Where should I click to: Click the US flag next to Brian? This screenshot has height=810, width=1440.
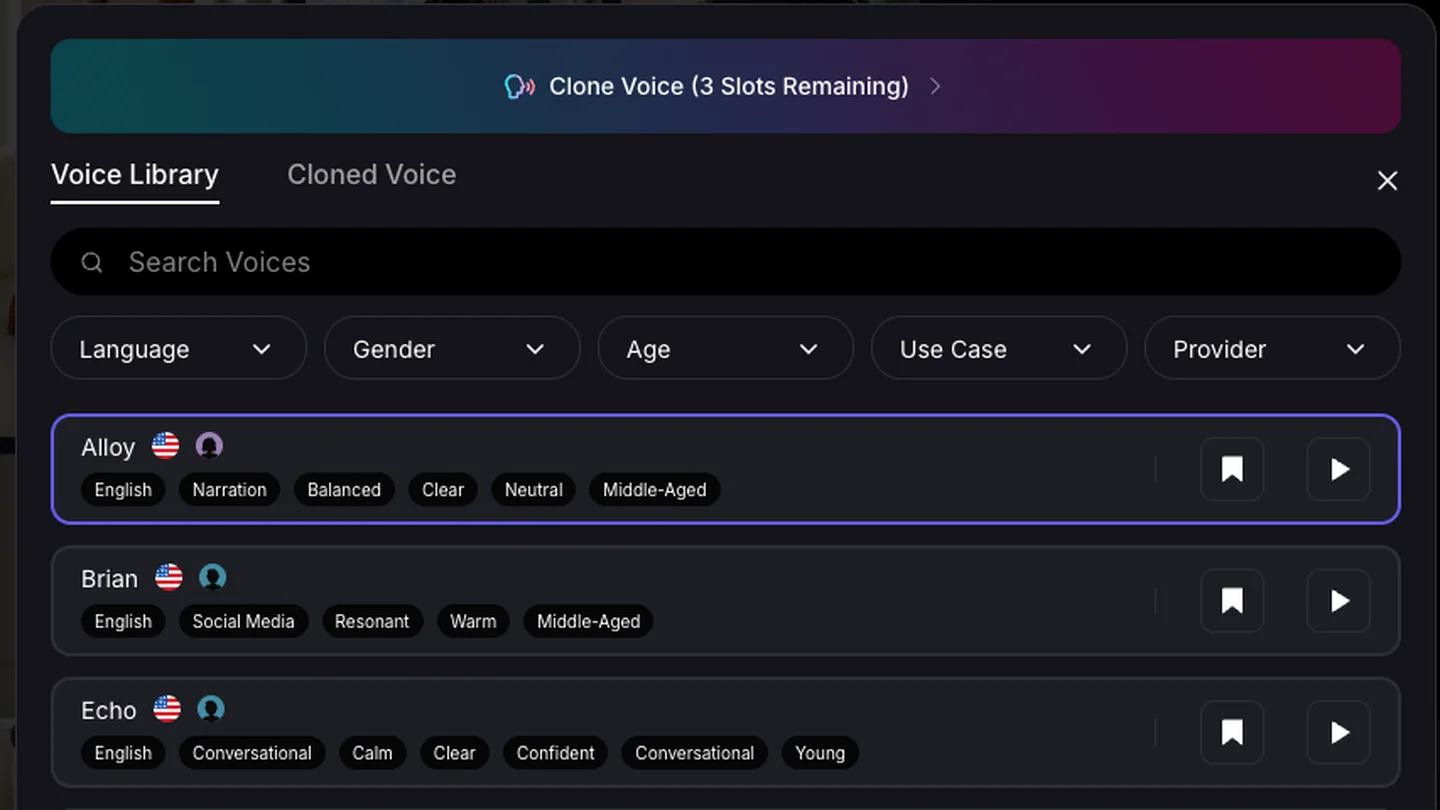pos(169,577)
